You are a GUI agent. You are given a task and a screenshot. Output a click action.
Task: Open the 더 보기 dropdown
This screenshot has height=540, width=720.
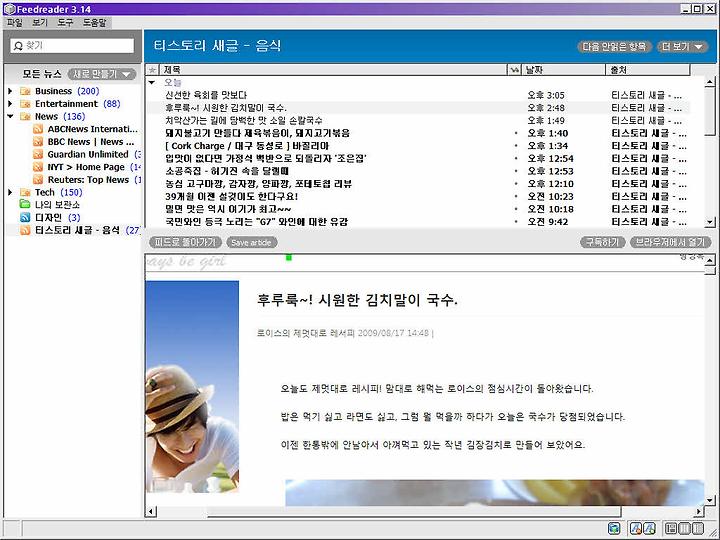[x=682, y=46]
